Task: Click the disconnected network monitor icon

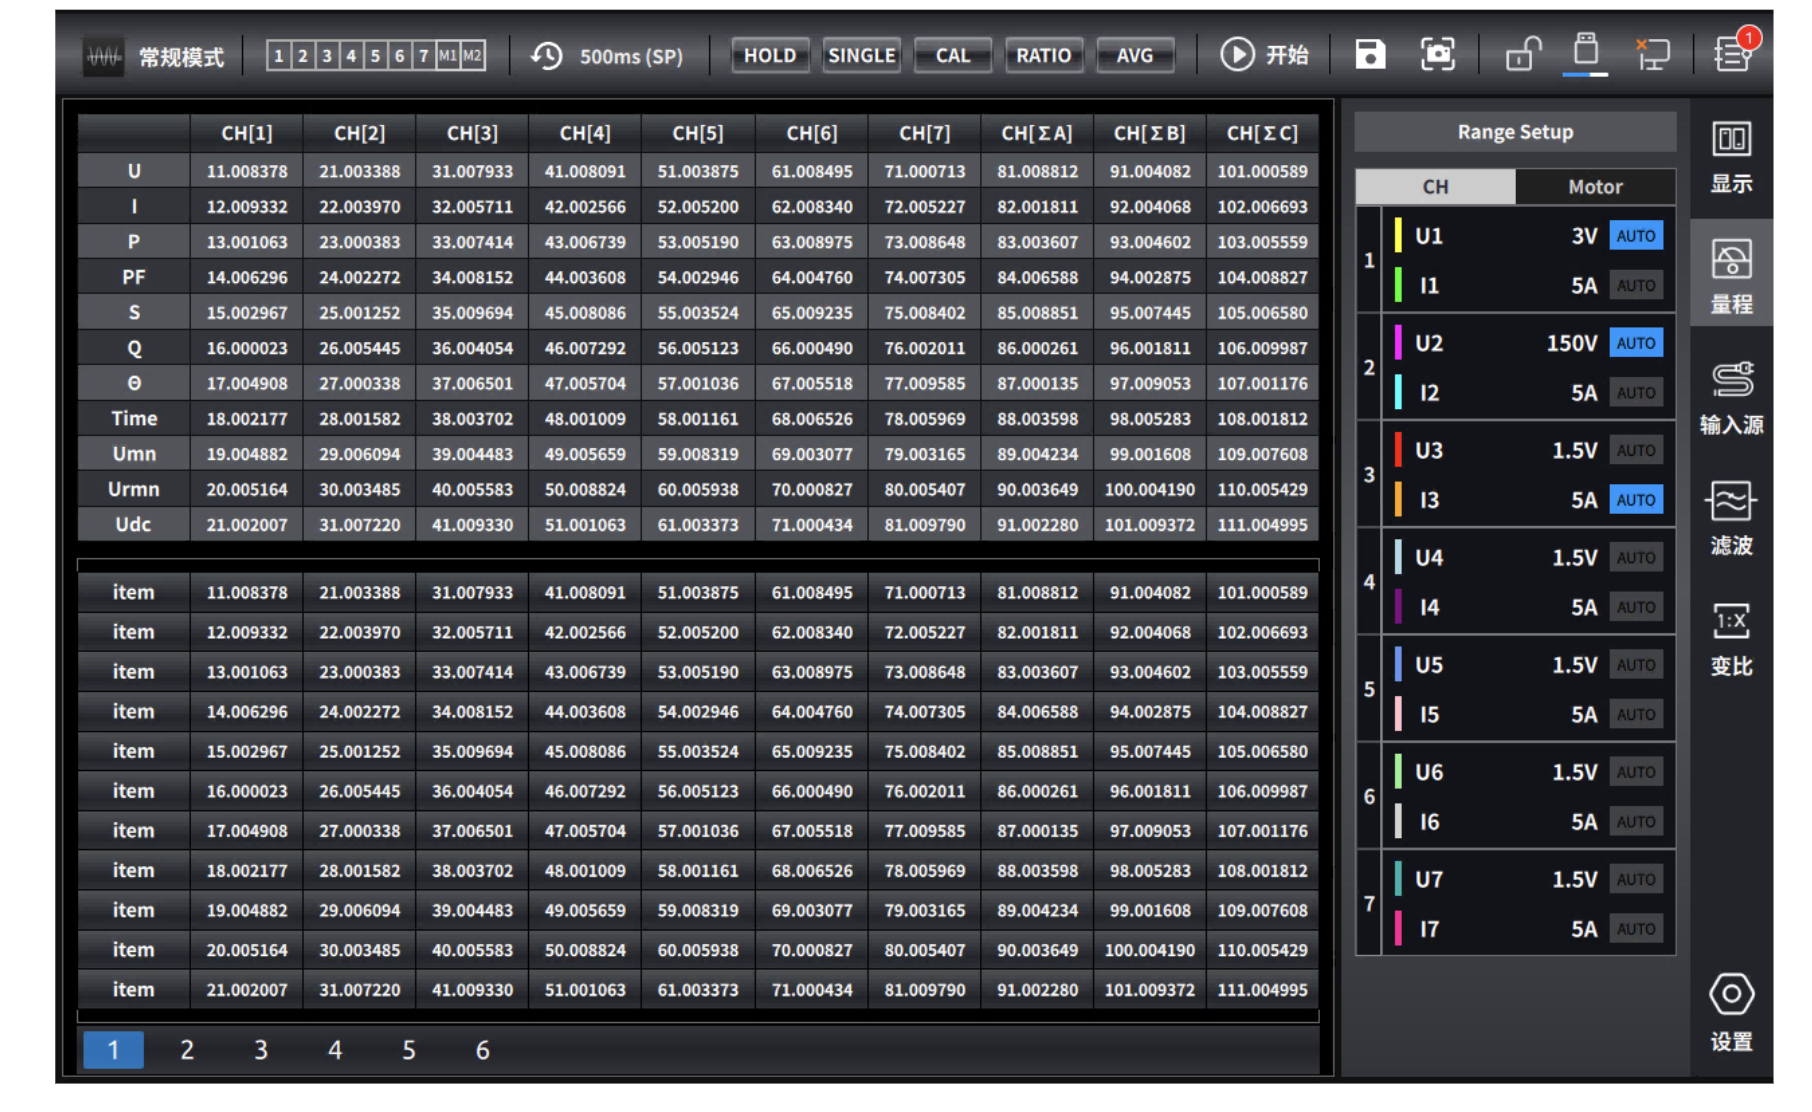Action: point(1652,54)
